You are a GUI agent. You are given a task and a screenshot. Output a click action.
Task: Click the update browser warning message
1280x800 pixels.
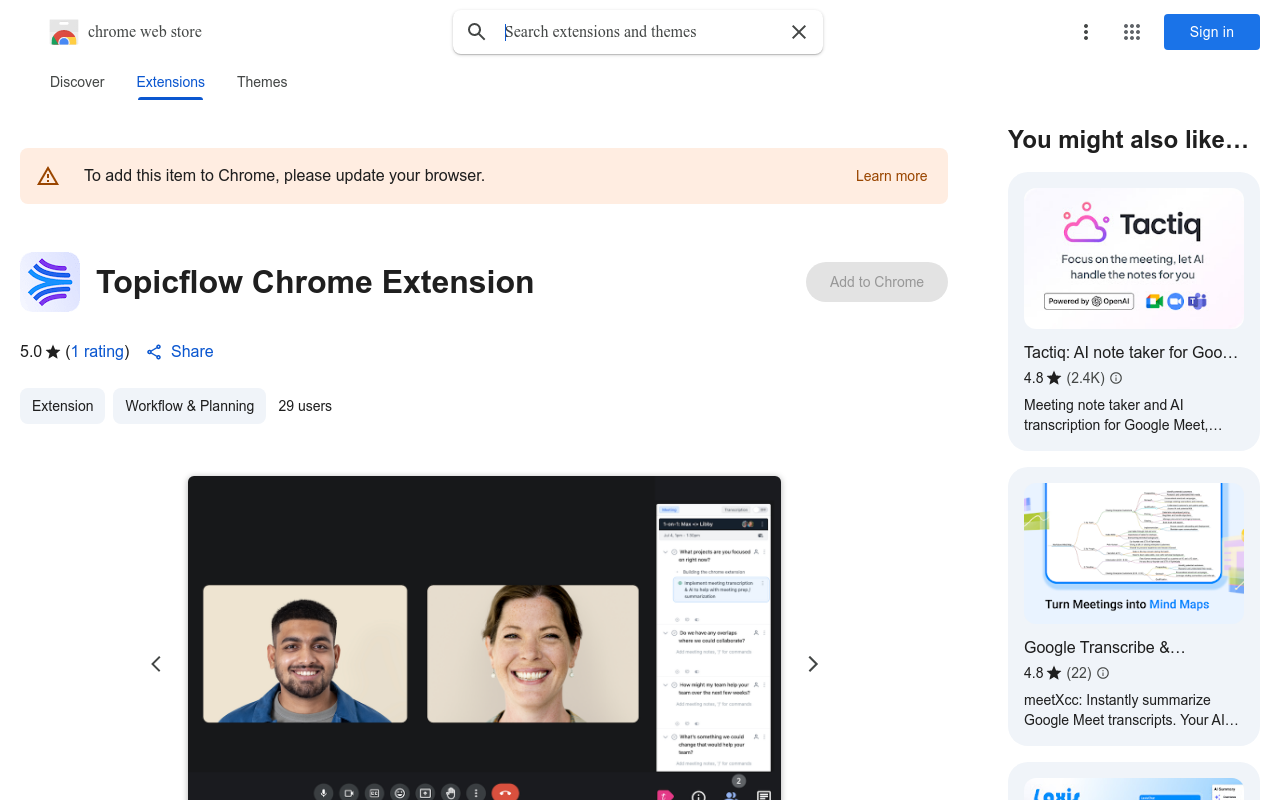284,176
